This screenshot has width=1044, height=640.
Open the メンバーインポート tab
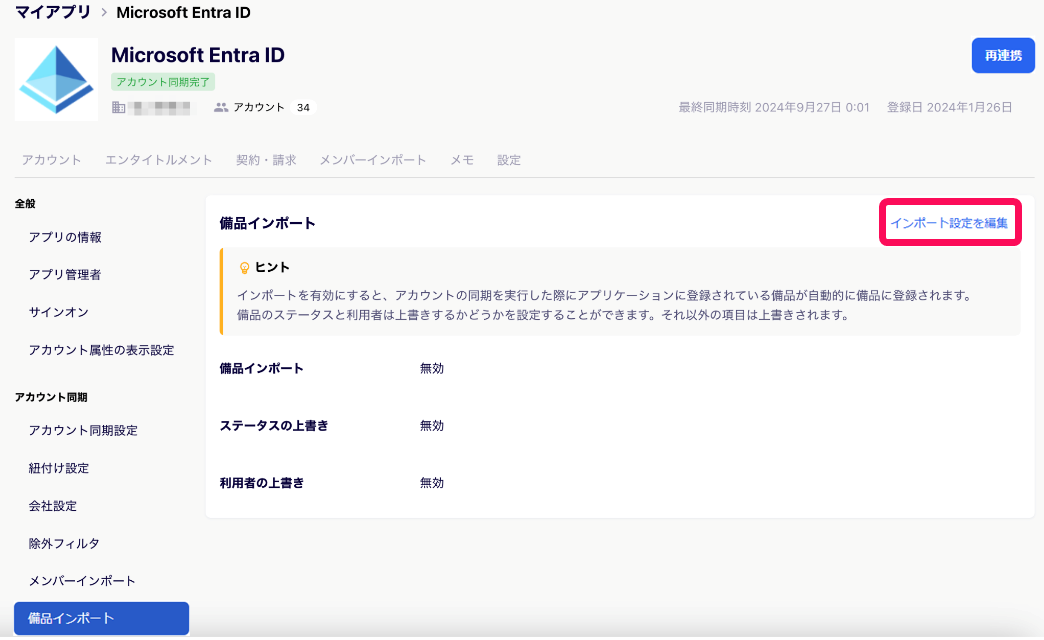coord(373,160)
